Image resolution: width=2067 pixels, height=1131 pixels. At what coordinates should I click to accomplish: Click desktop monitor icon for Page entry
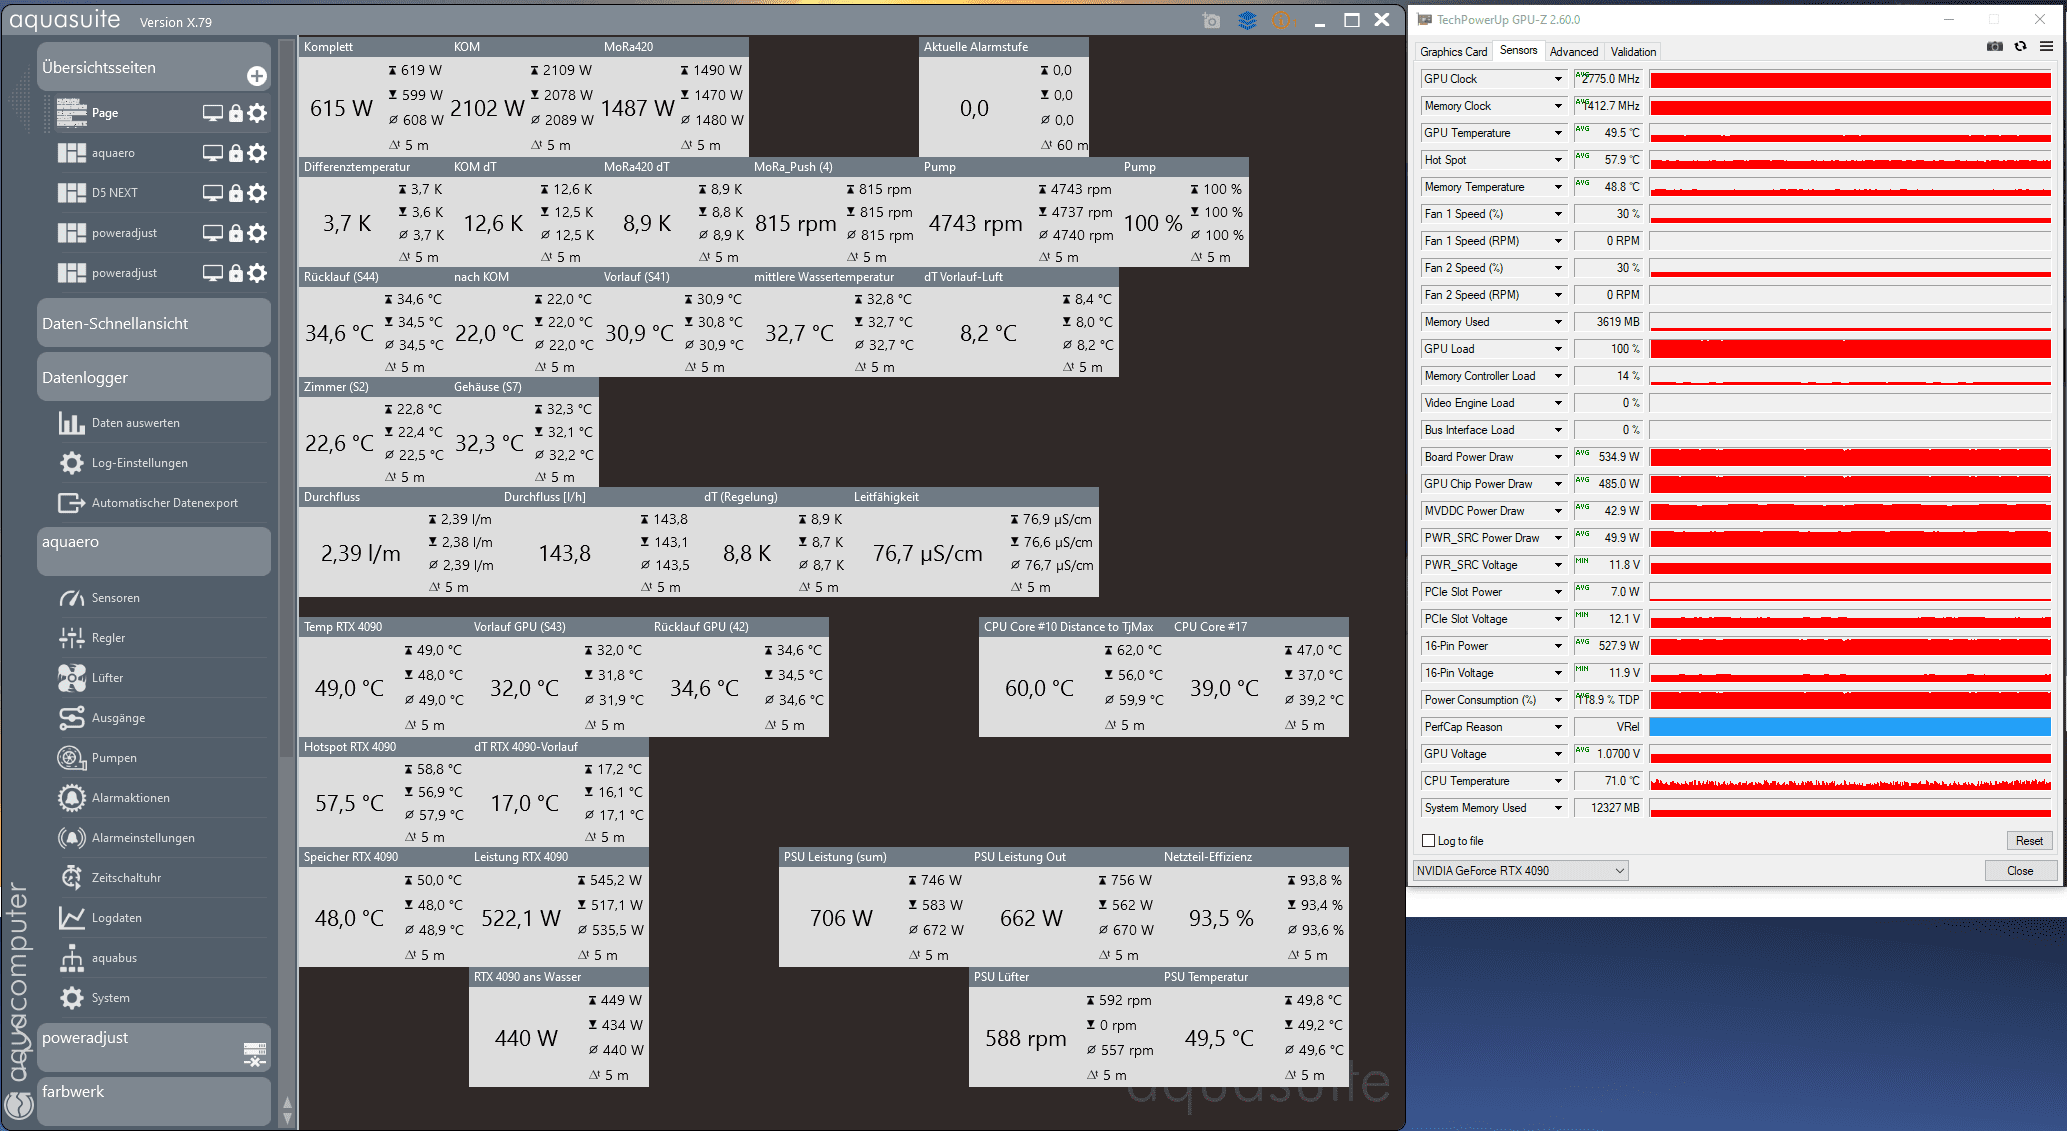pos(212,113)
